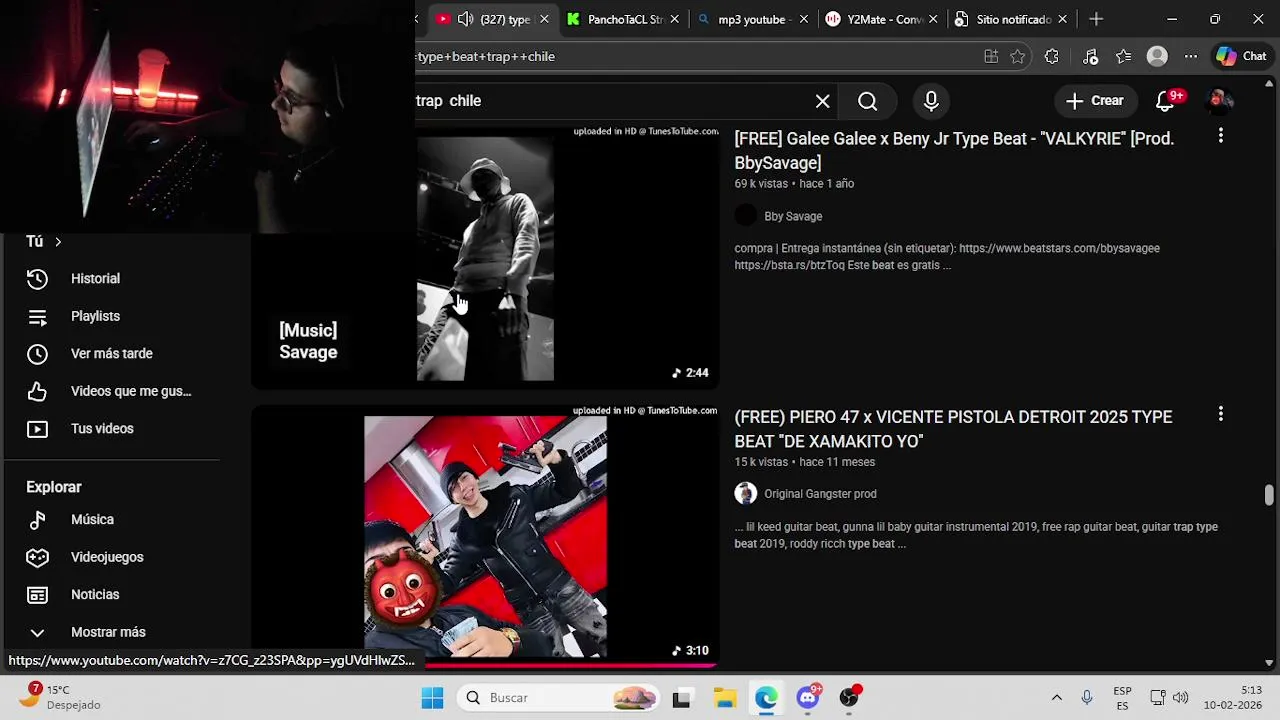Mute the YouTube tab audio icon
Image resolution: width=1280 pixels, height=720 pixels.
pos(465,19)
